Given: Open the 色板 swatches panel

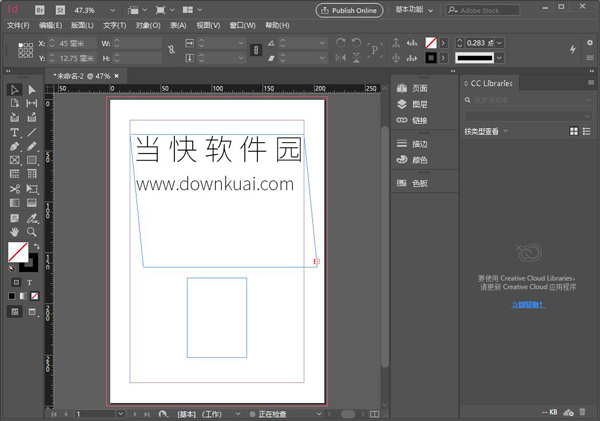Looking at the screenshot, I should 412,183.
